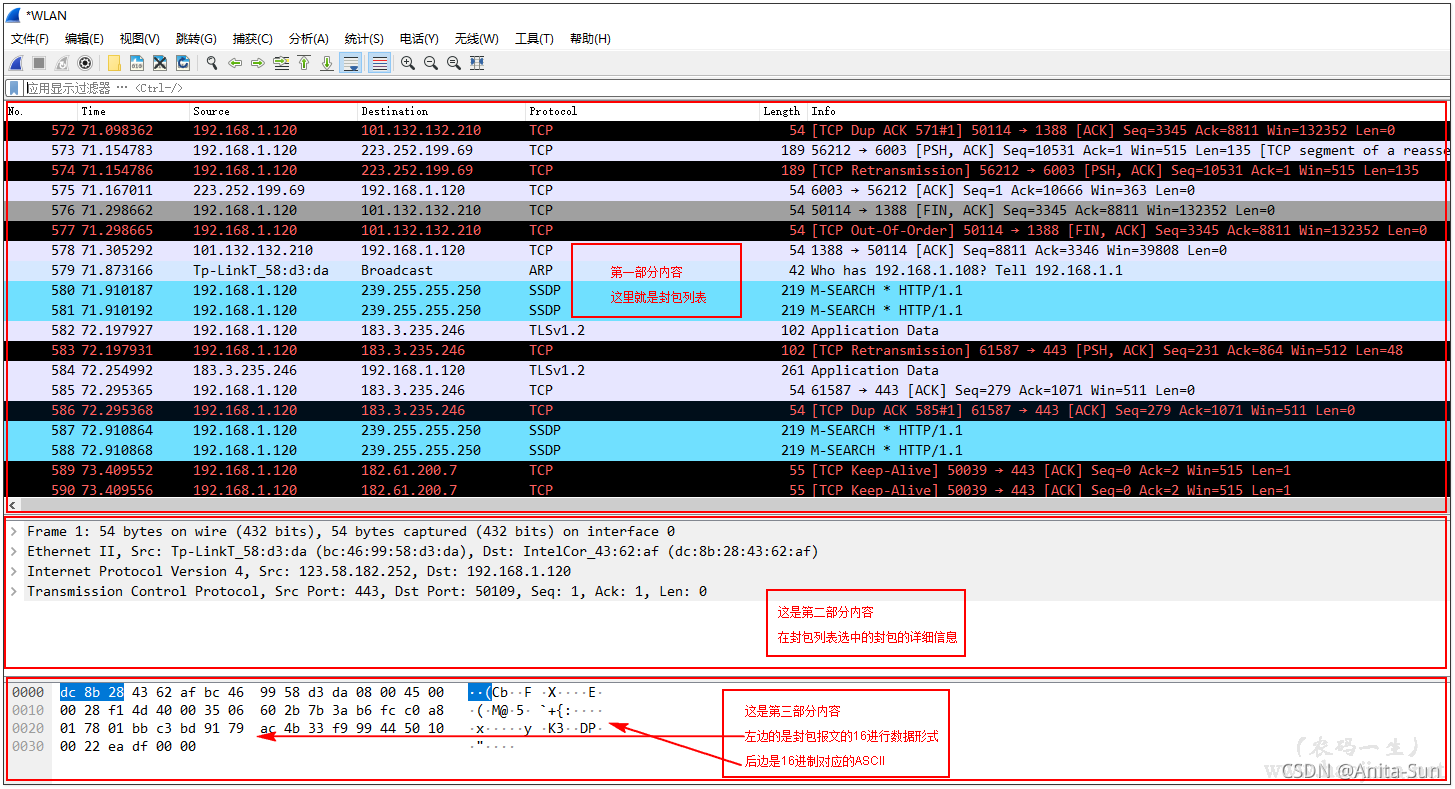The image size is (1455, 789).
Task: Sort by the Source column header
Action: [x=274, y=111]
